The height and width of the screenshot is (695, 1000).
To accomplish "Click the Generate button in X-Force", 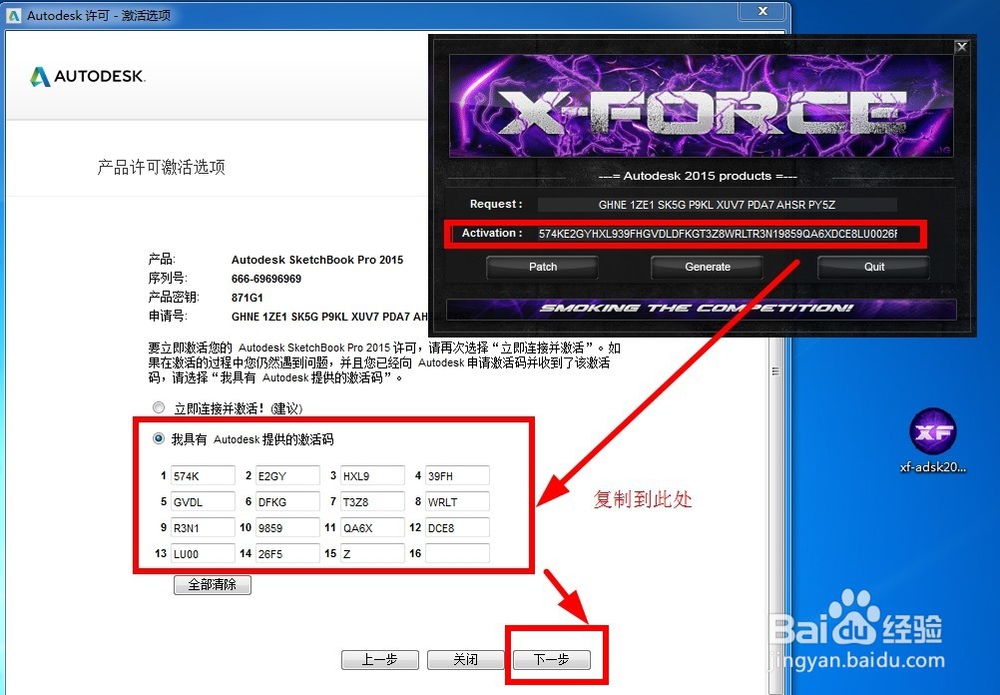I will 707,267.
